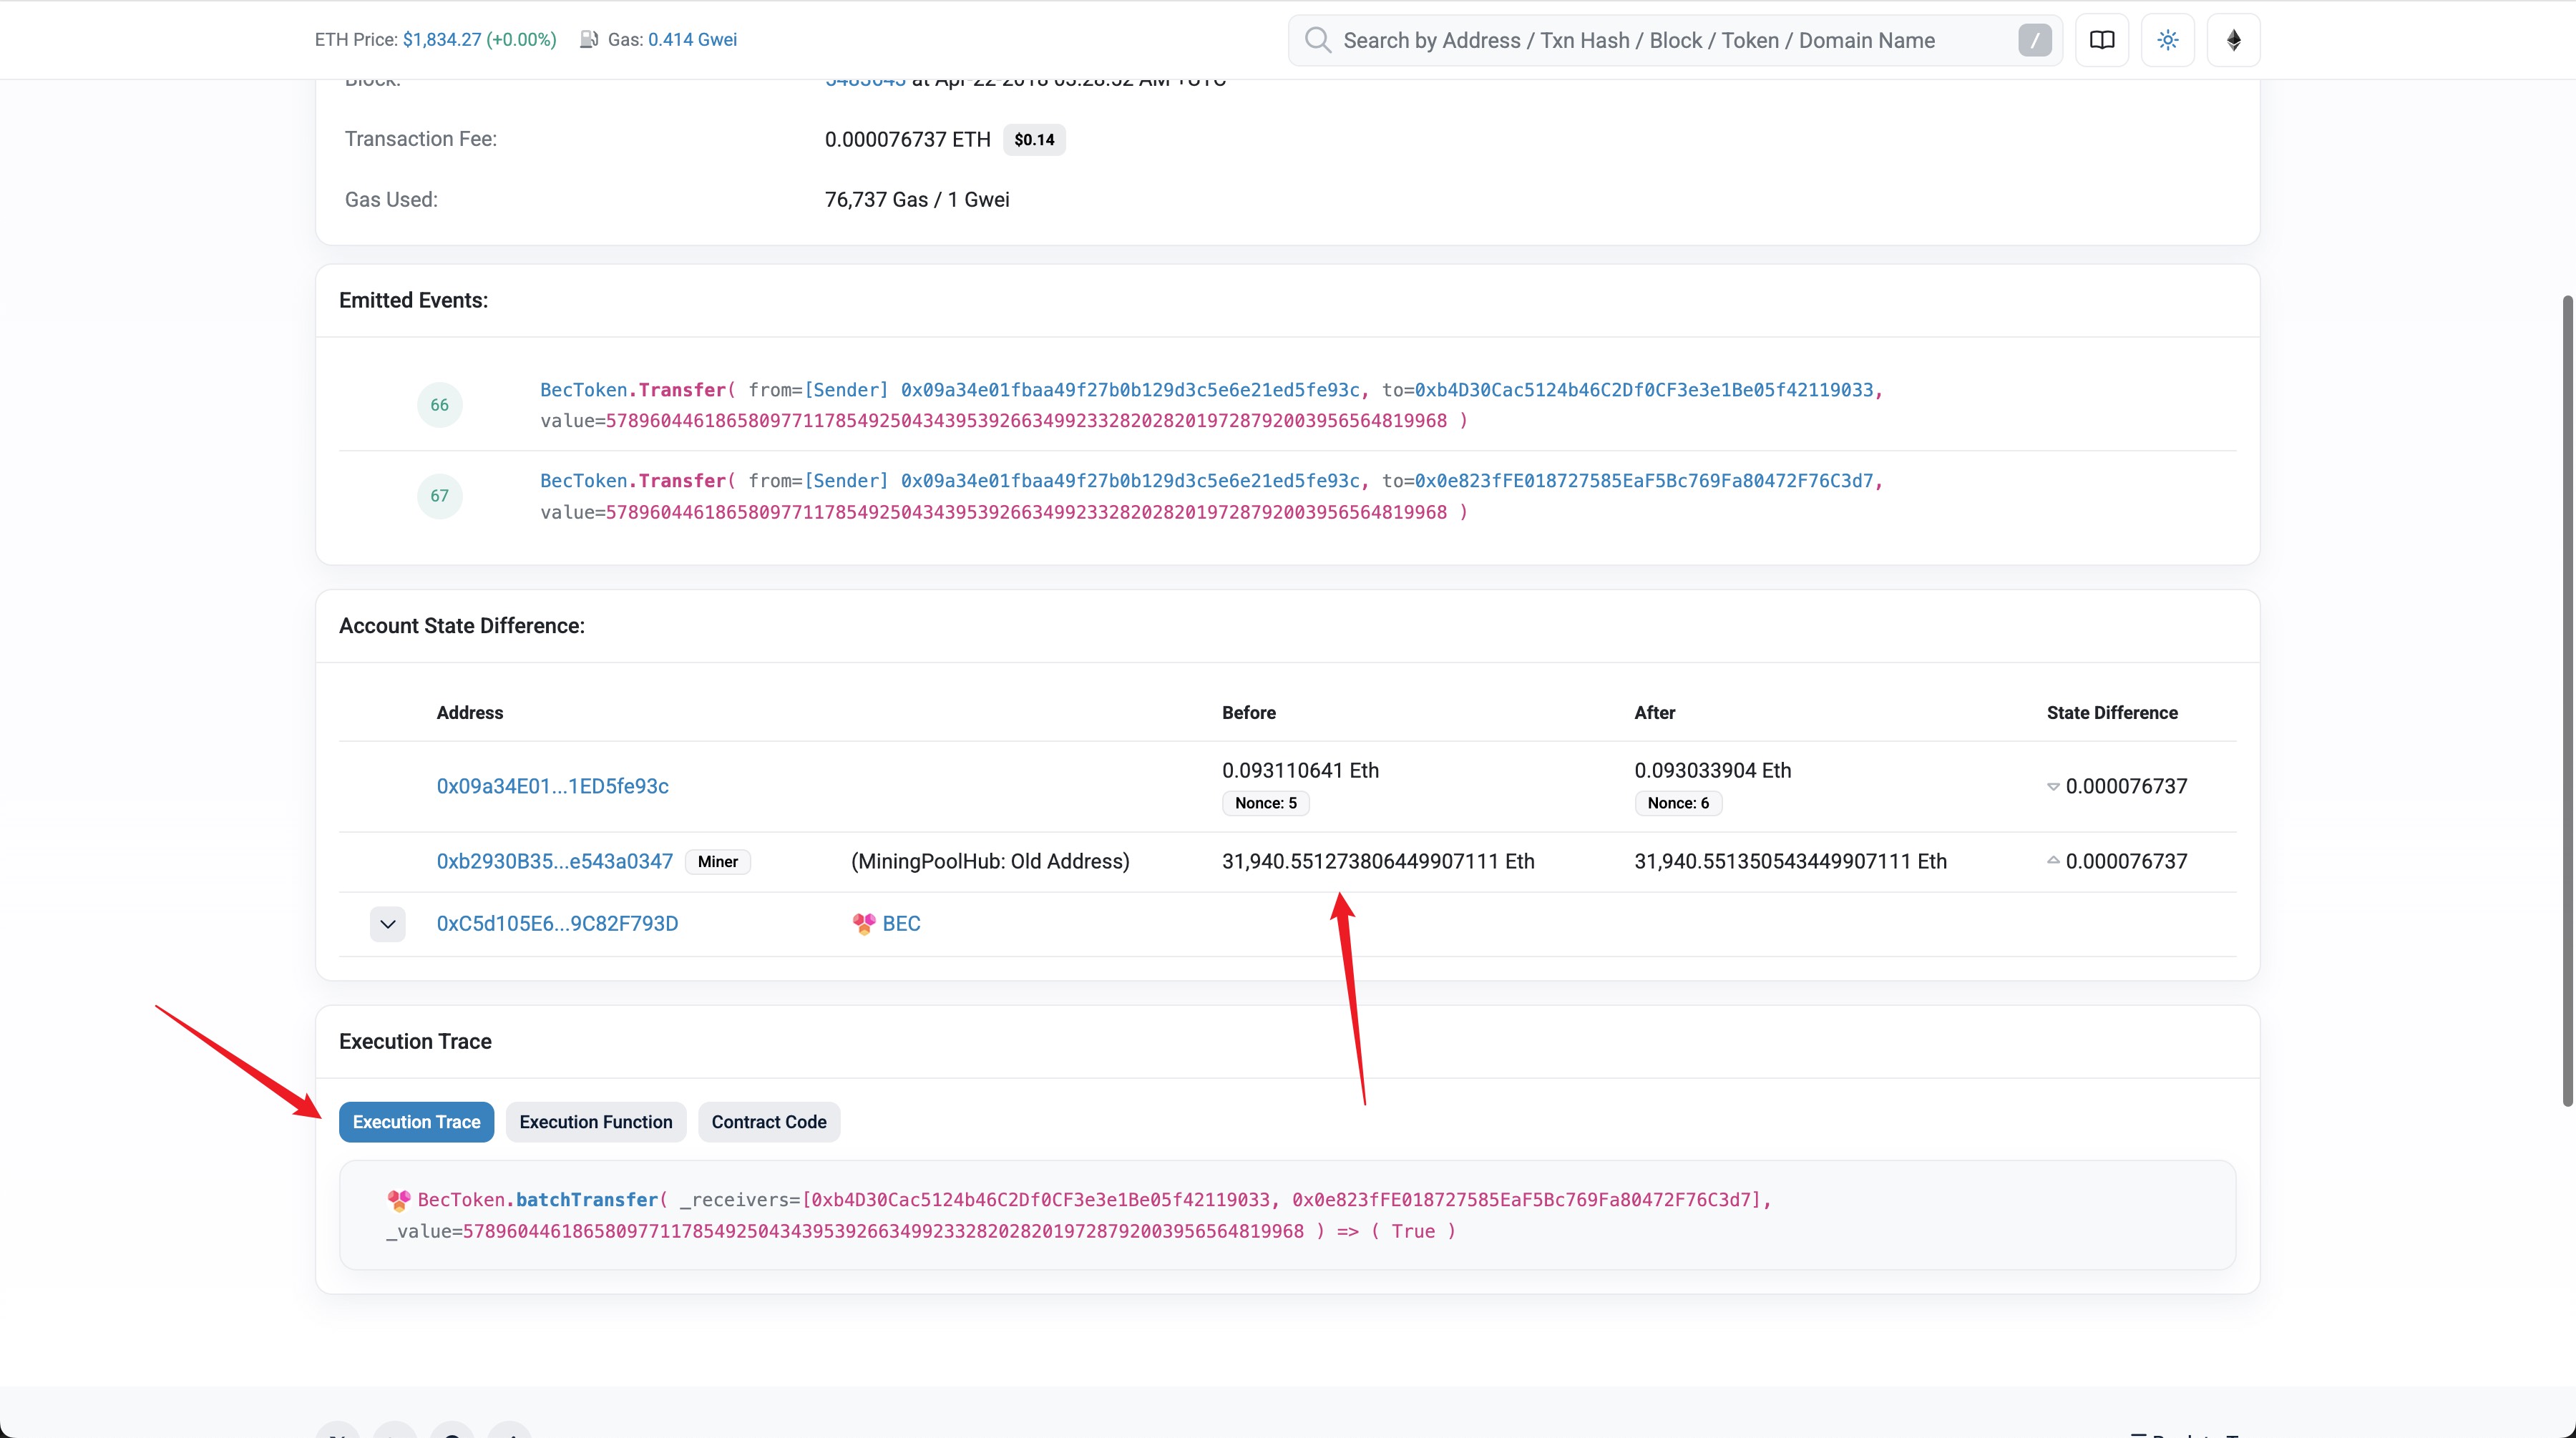Viewport: 2576px width, 1438px height.
Task: Click the Before column header
Action: coord(1249,713)
